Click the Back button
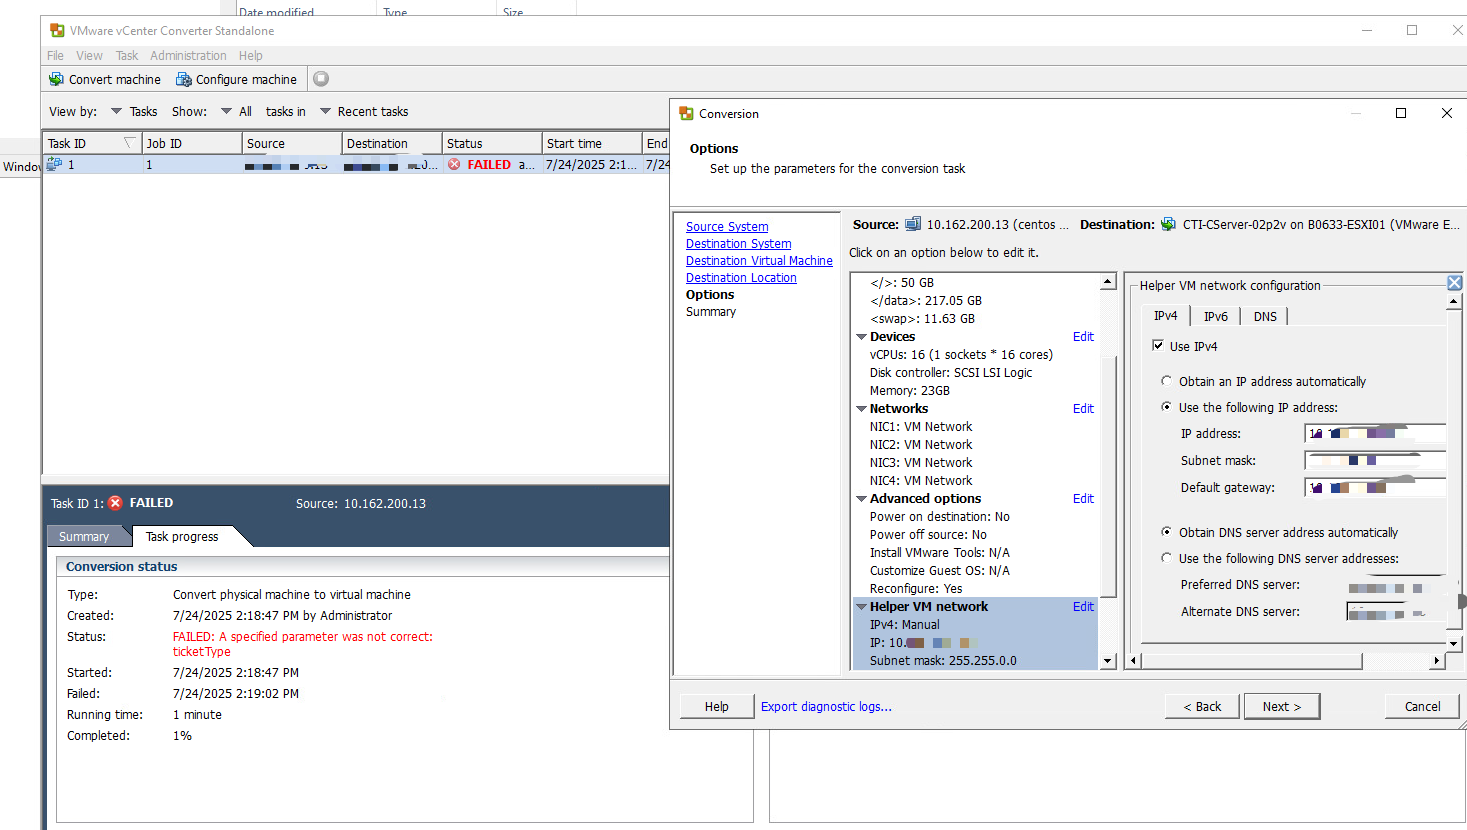The height and width of the screenshot is (830, 1467). [x=1202, y=706]
